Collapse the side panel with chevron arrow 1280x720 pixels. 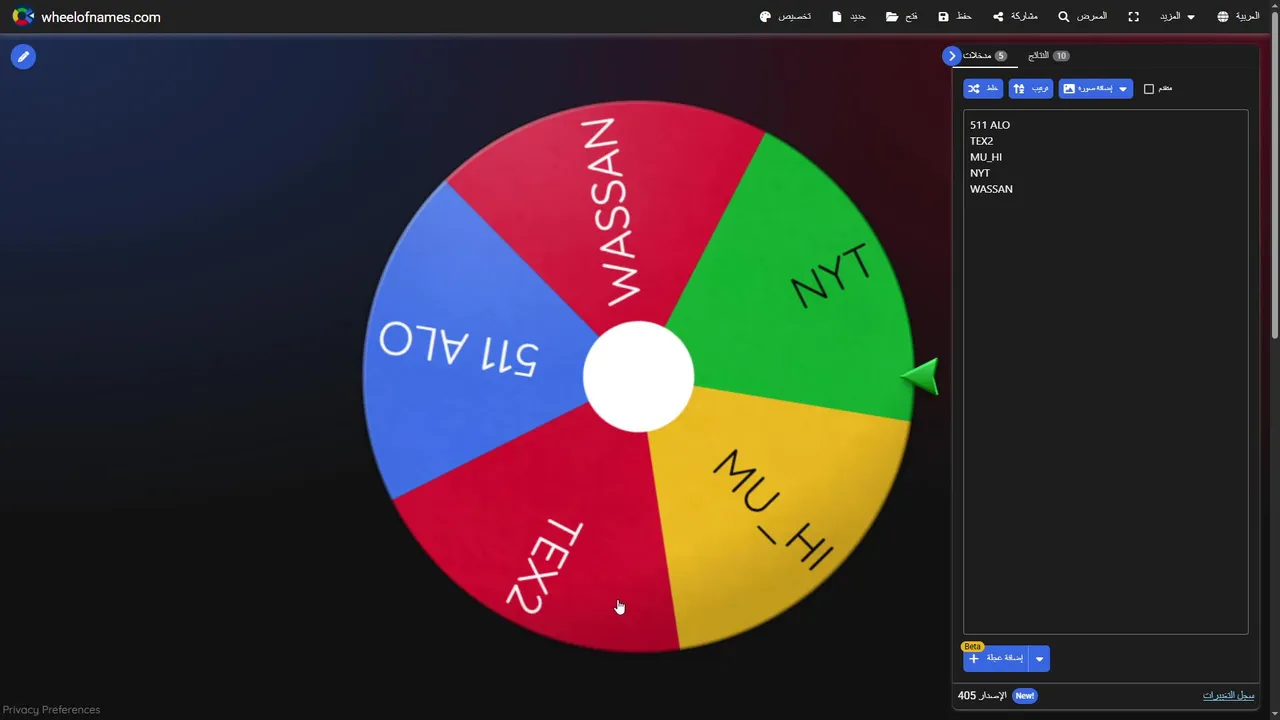pyautogui.click(x=952, y=56)
